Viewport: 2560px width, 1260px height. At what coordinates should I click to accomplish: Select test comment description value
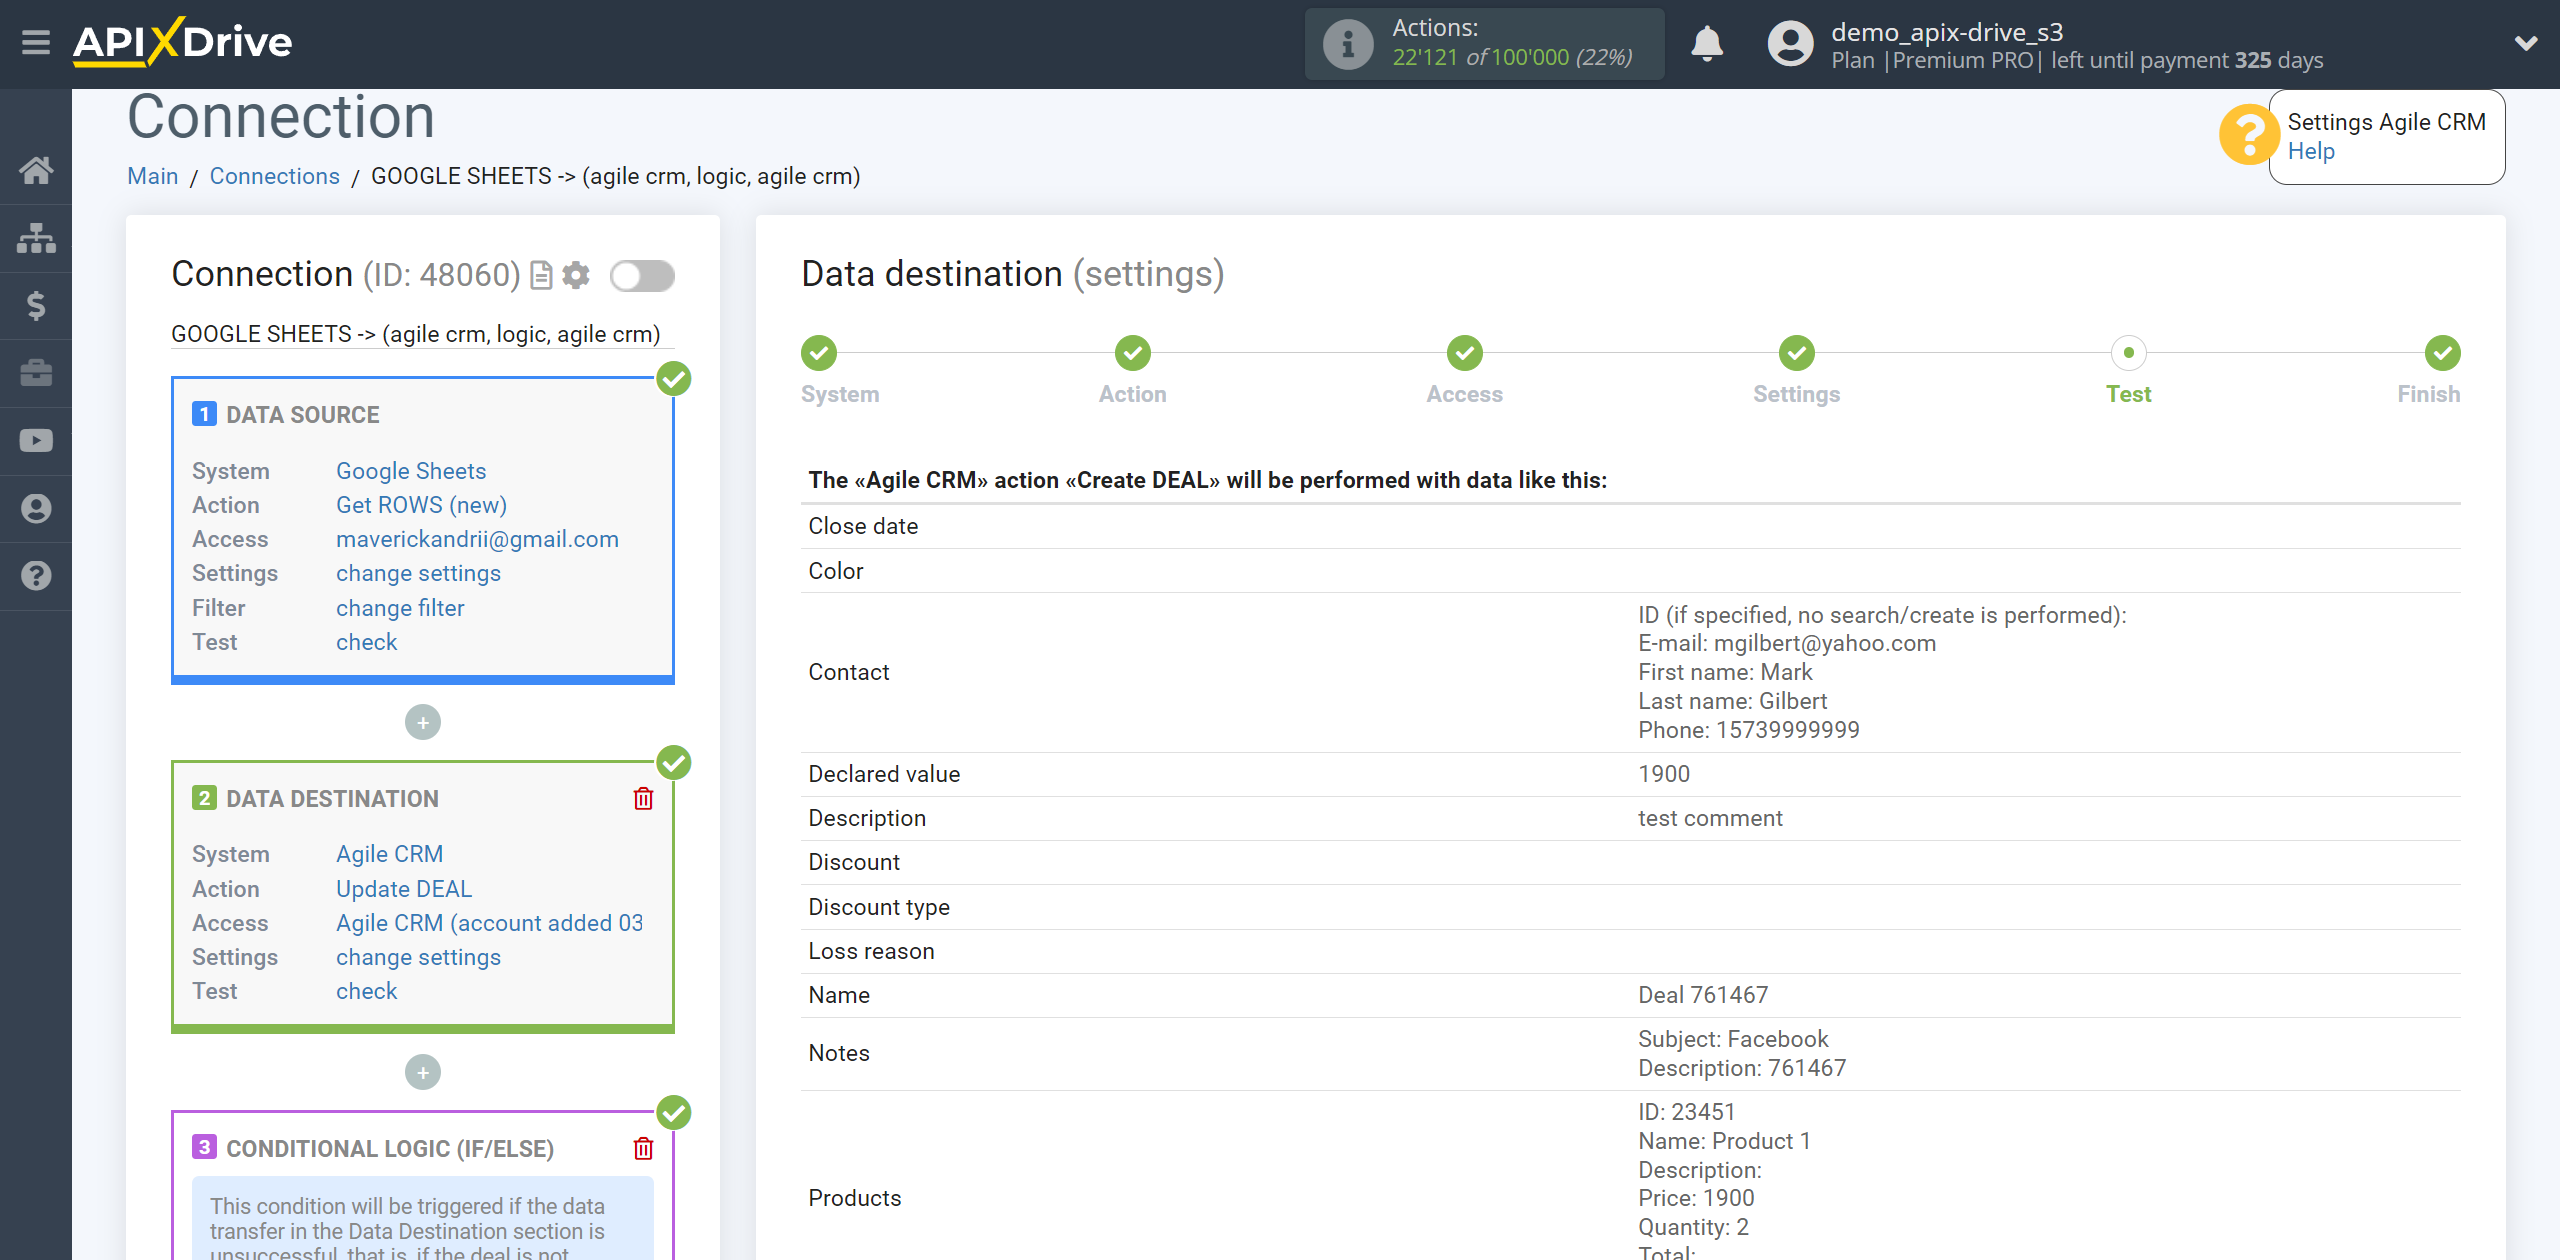pos(1710,818)
